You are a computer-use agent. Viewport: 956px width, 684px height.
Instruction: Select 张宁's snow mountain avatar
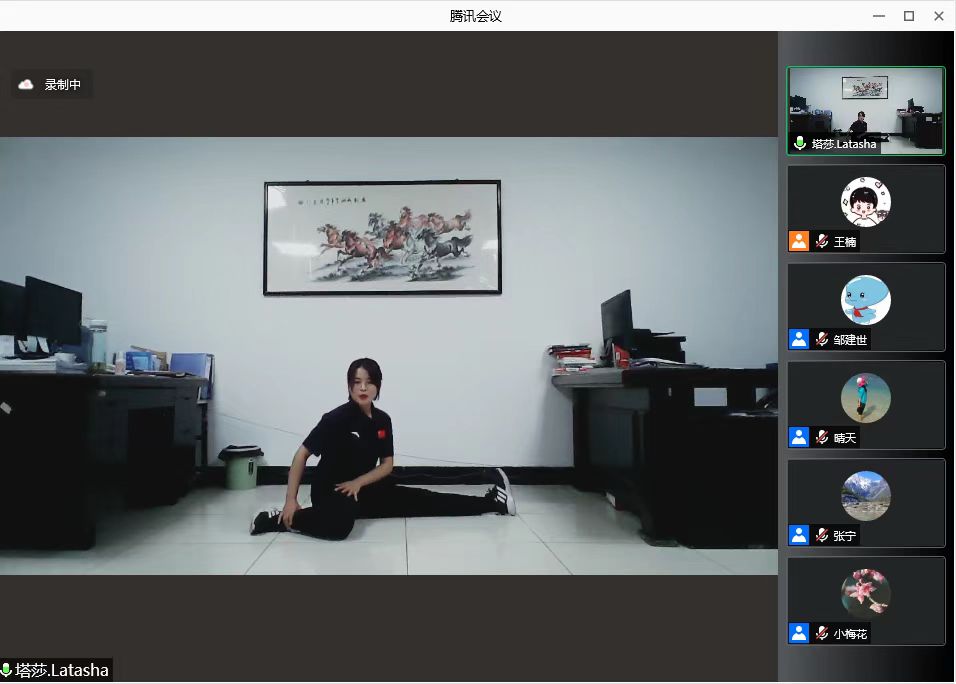click(865, 495)
